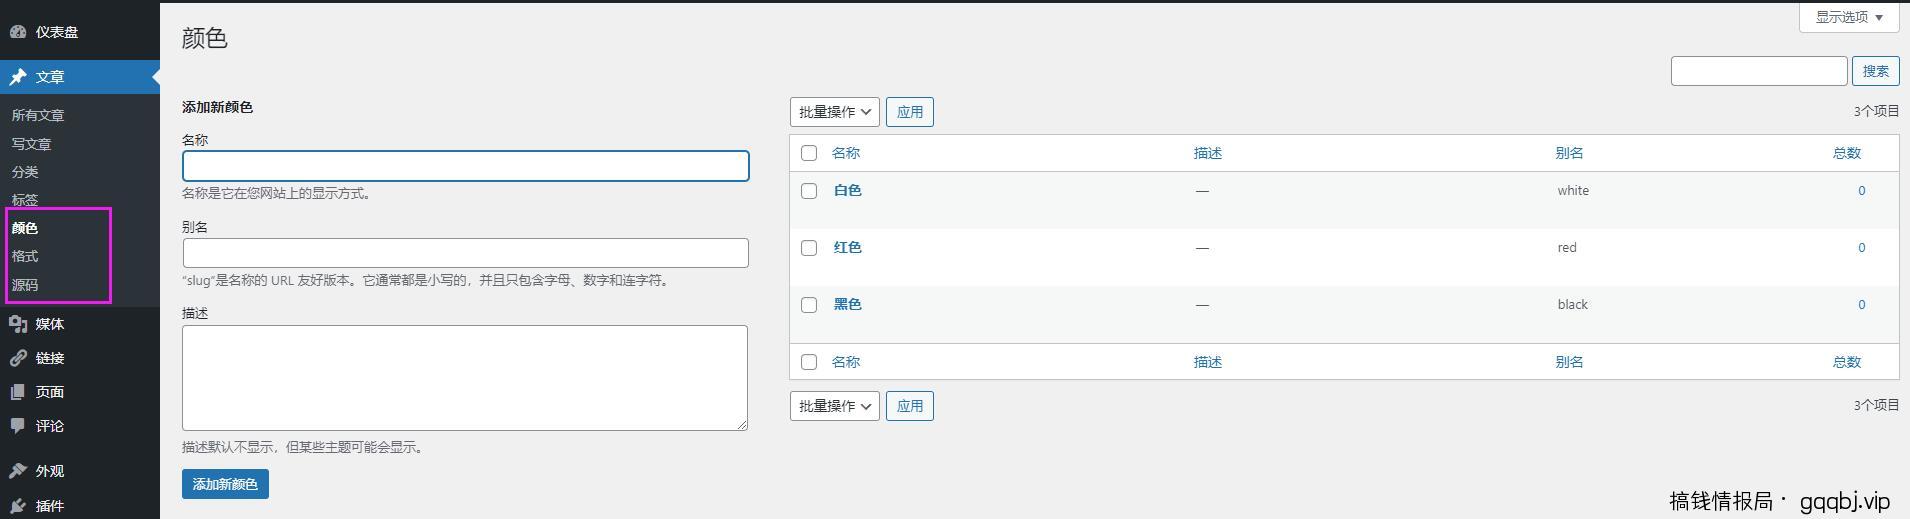Check the box for 黑色 row
The width and height of the screenshot is (1910, 519).
[x=809, y=305]
